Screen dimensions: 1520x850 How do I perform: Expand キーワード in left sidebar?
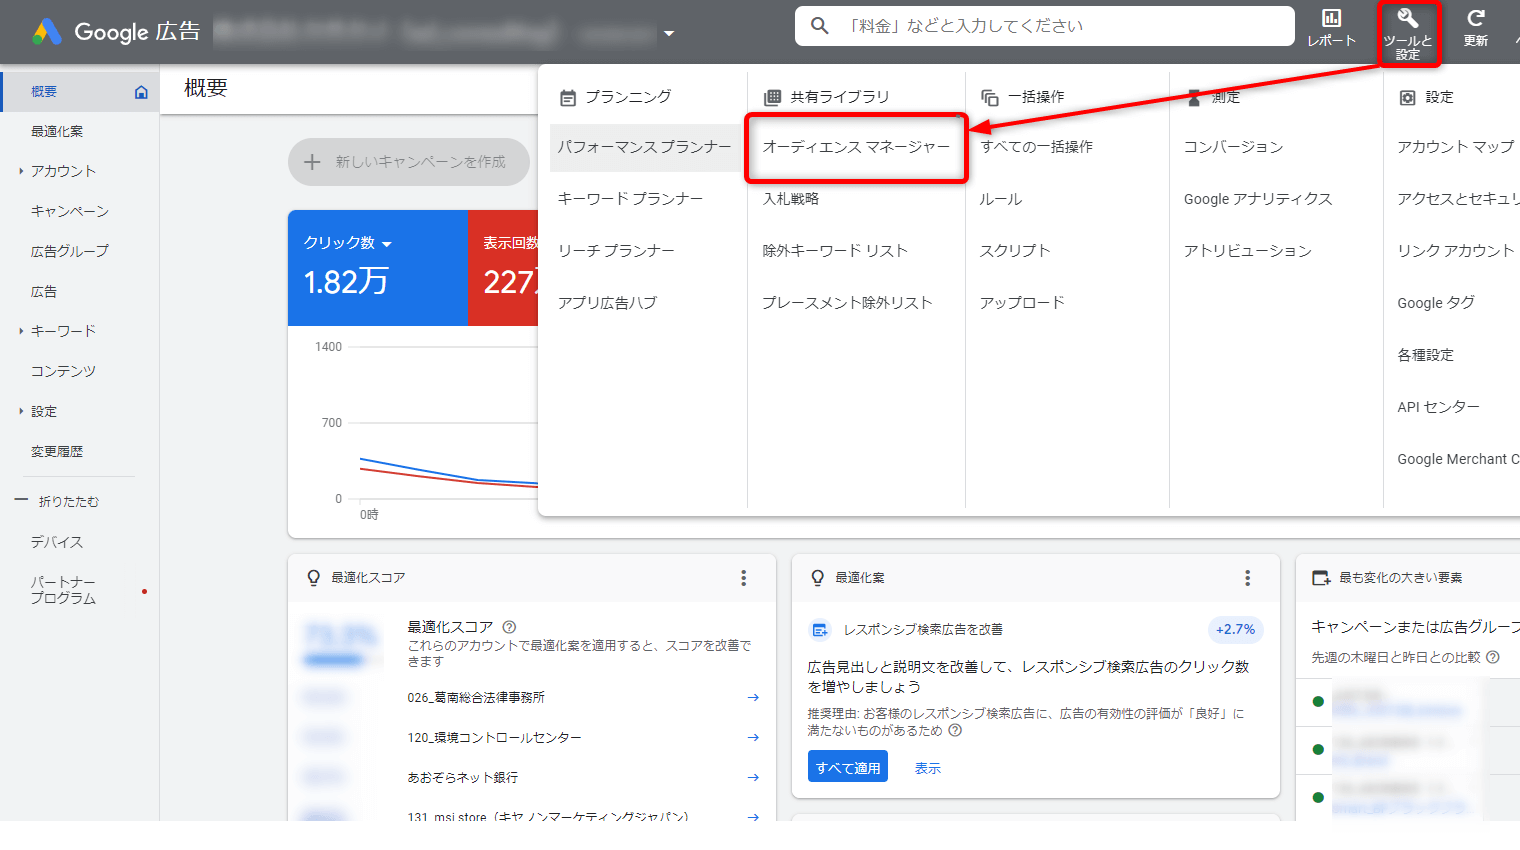pyautogui.click(x=21, y=331)
